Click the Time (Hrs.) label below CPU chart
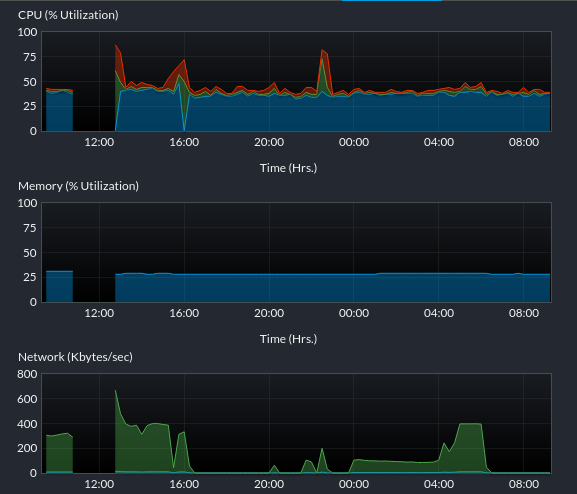This screenshot has height=494, width=577. coord(288,168)
